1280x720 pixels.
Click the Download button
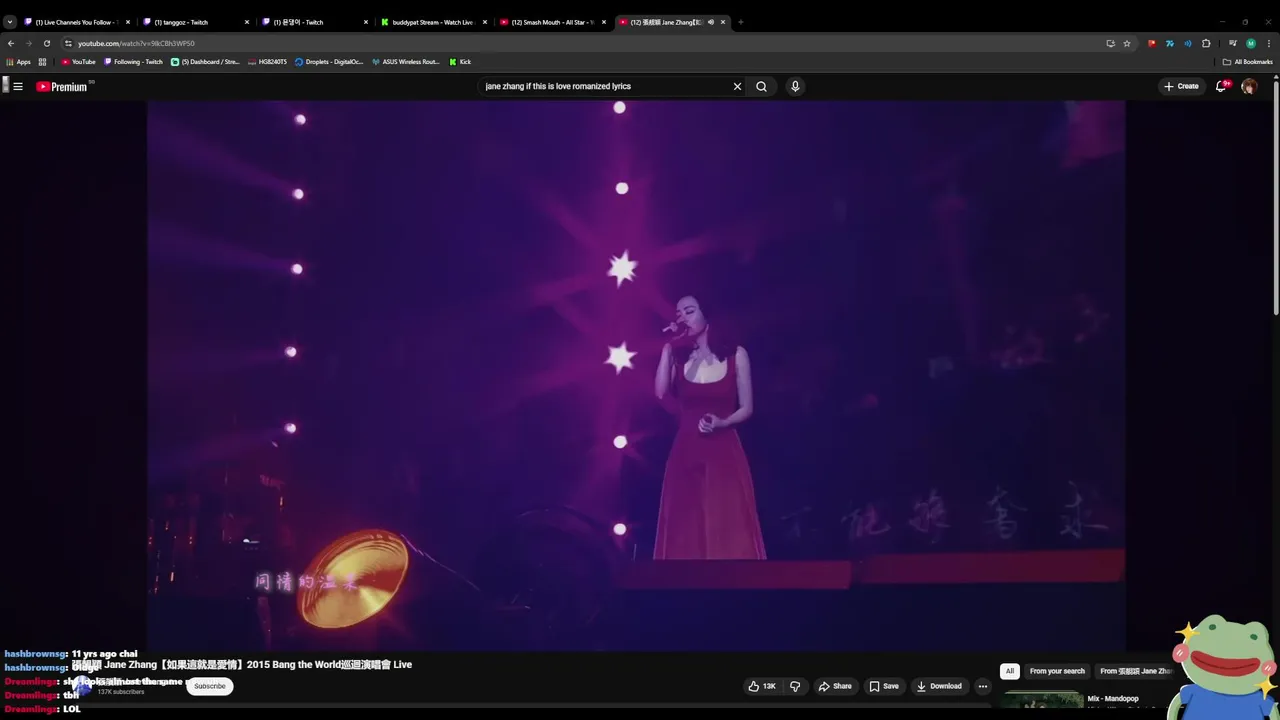(939, 686)
